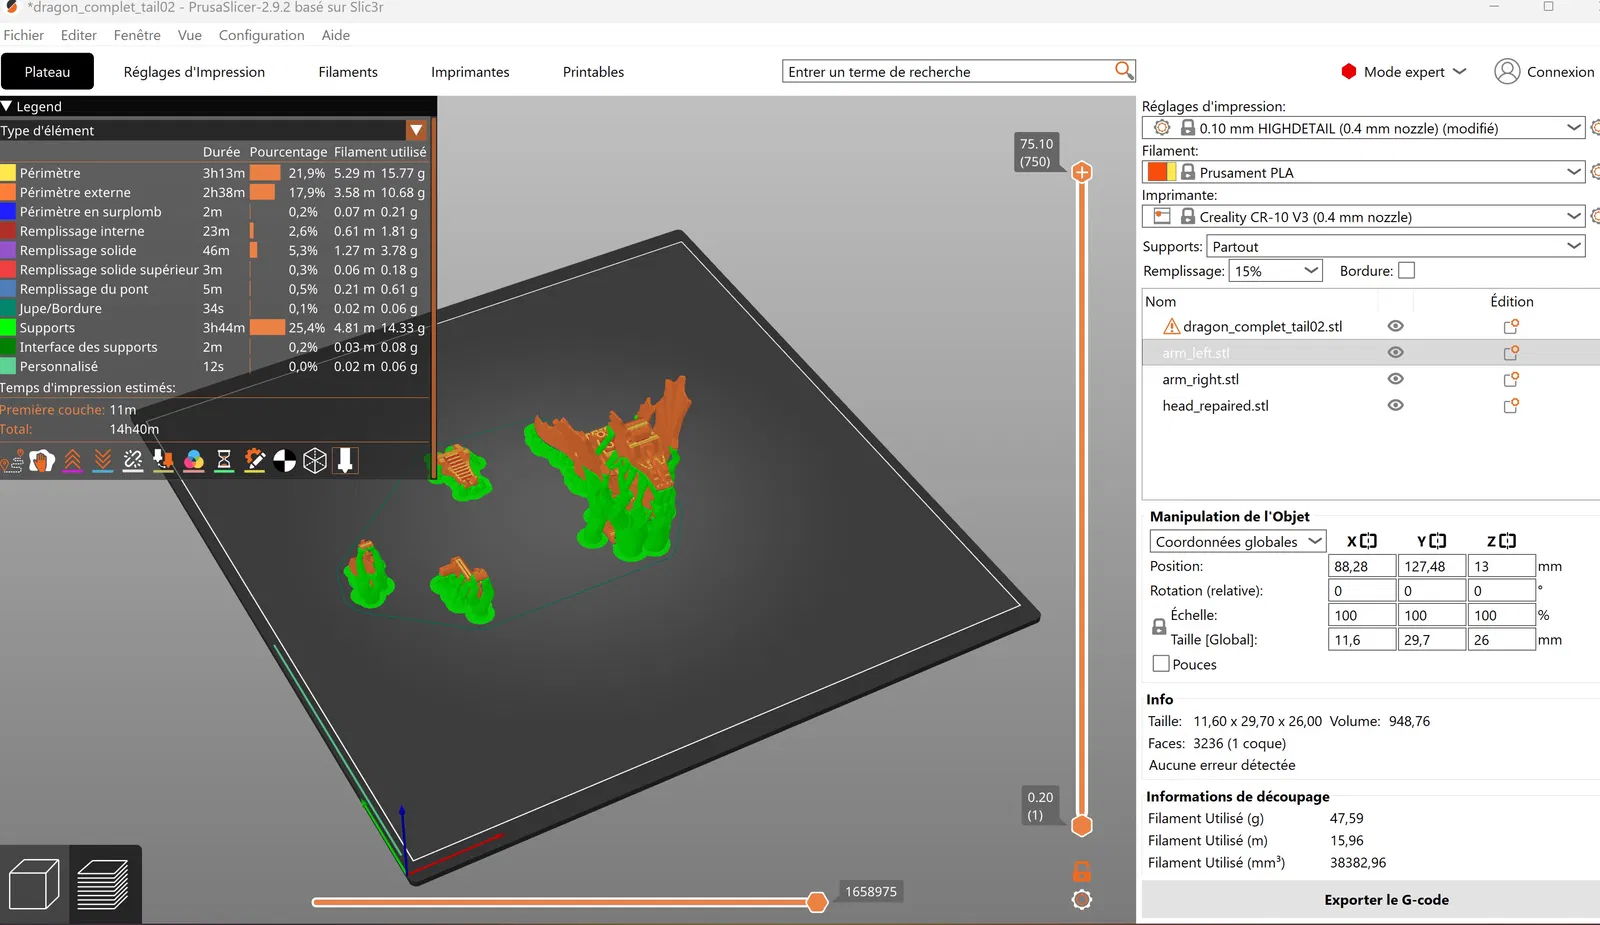Open Supports dropdown set to Partout

(x=1396, y=246)
